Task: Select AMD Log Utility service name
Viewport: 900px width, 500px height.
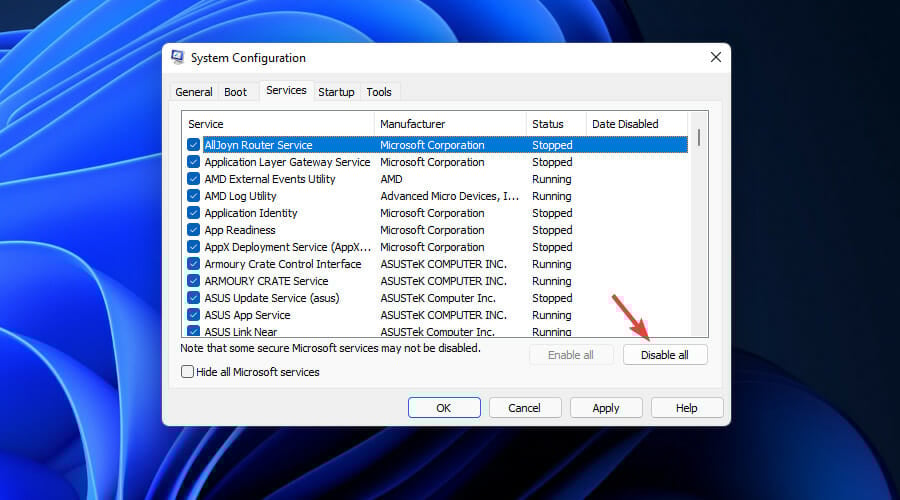Action: pyautogui.click(x=240, y=196)
